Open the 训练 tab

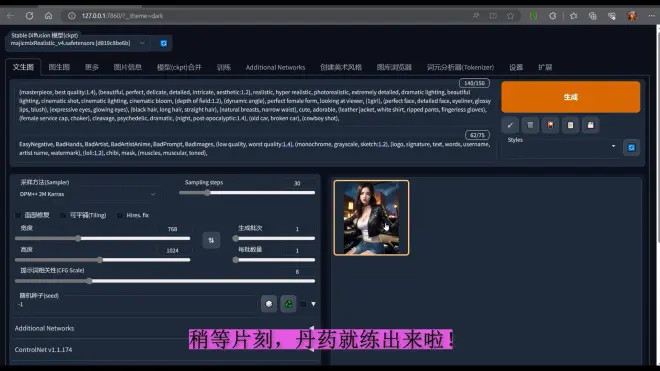pos(224,67)
